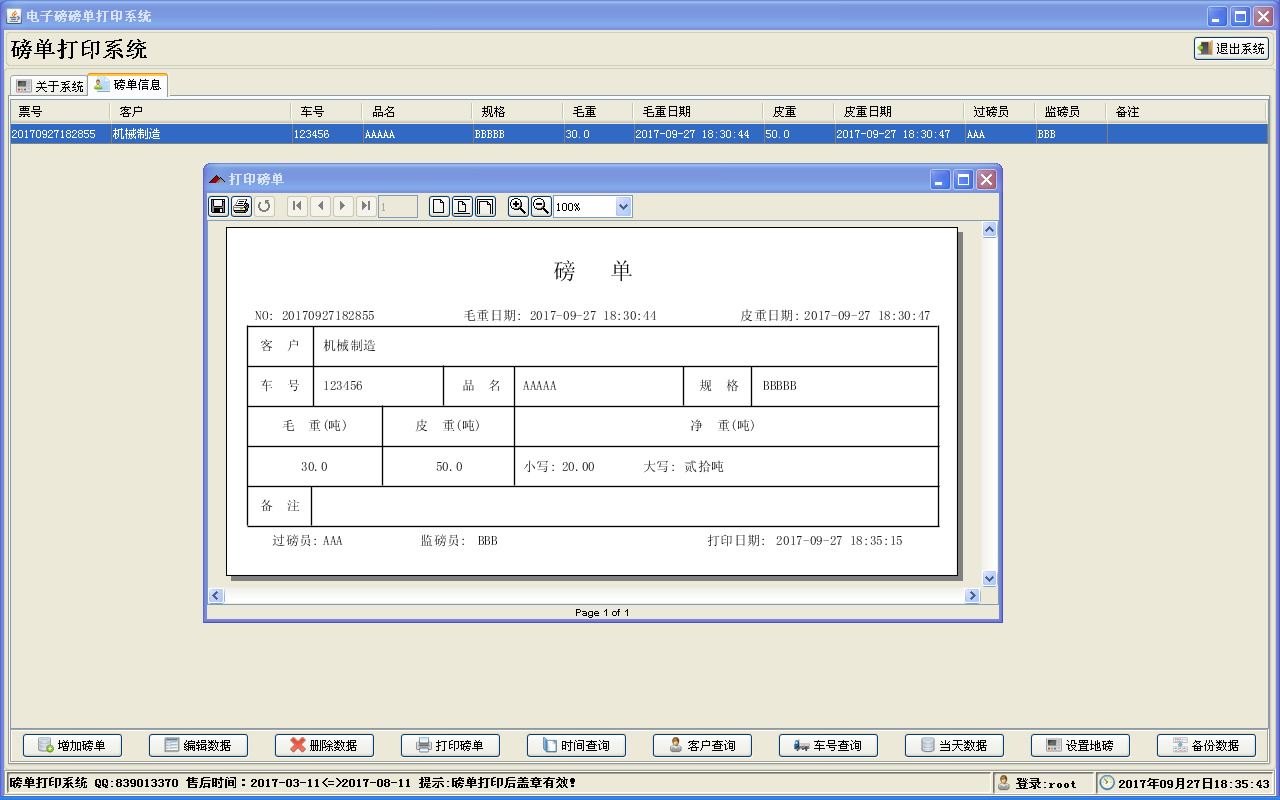Image resolution: width=1280 pixels, height=800 pixels.
Task: Print the report using the printer icon
Action: pyautogui.click(x=241, y=206)
